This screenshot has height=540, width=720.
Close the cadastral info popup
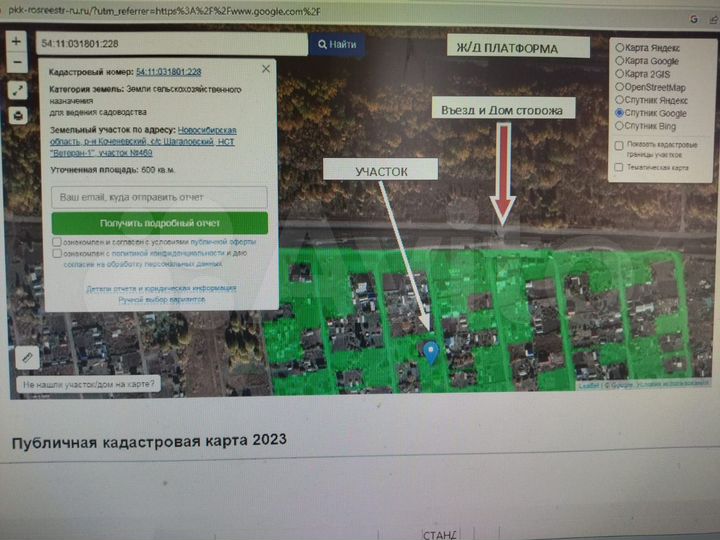pos(265,69)
